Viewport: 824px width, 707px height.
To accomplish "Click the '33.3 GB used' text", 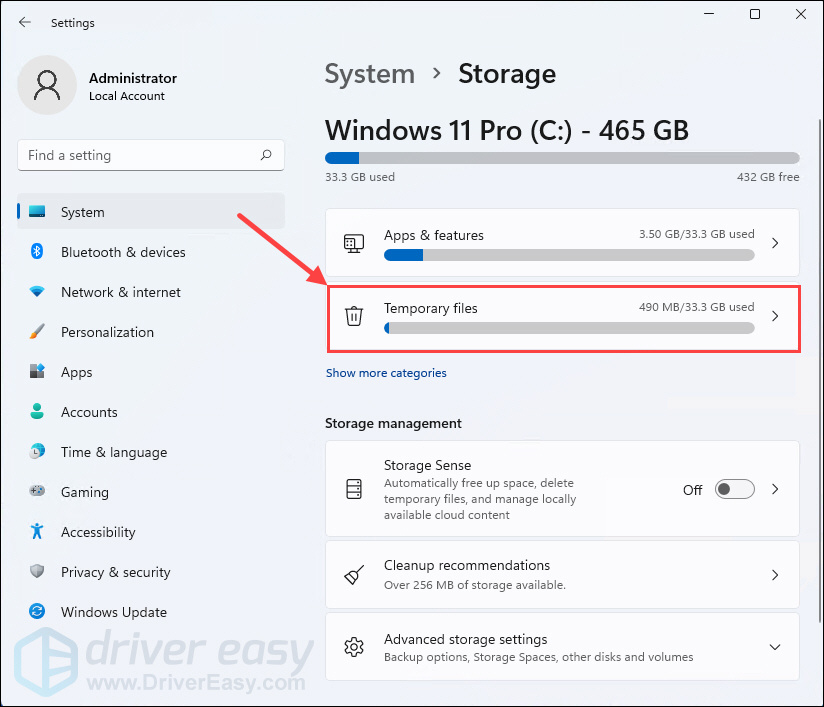I will pos(359,177).
